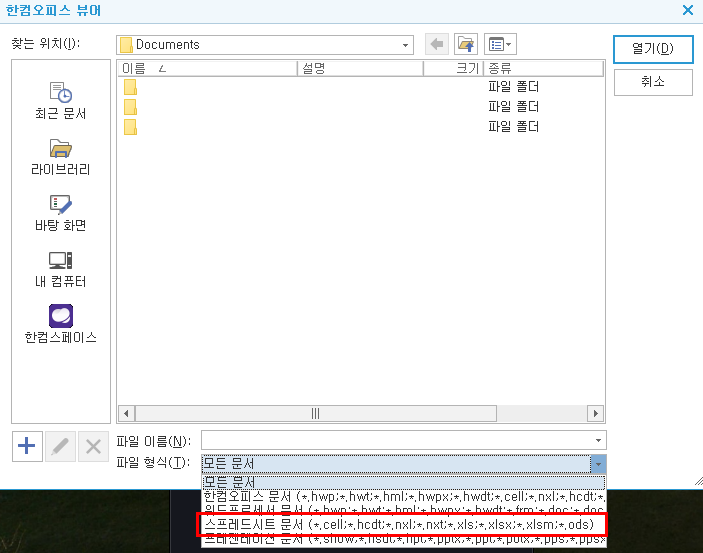Close the 한컴오피스 뷰어 dialog
This screenshot has width=703, height=553.
pyautogui.click(x=688, y=10)
